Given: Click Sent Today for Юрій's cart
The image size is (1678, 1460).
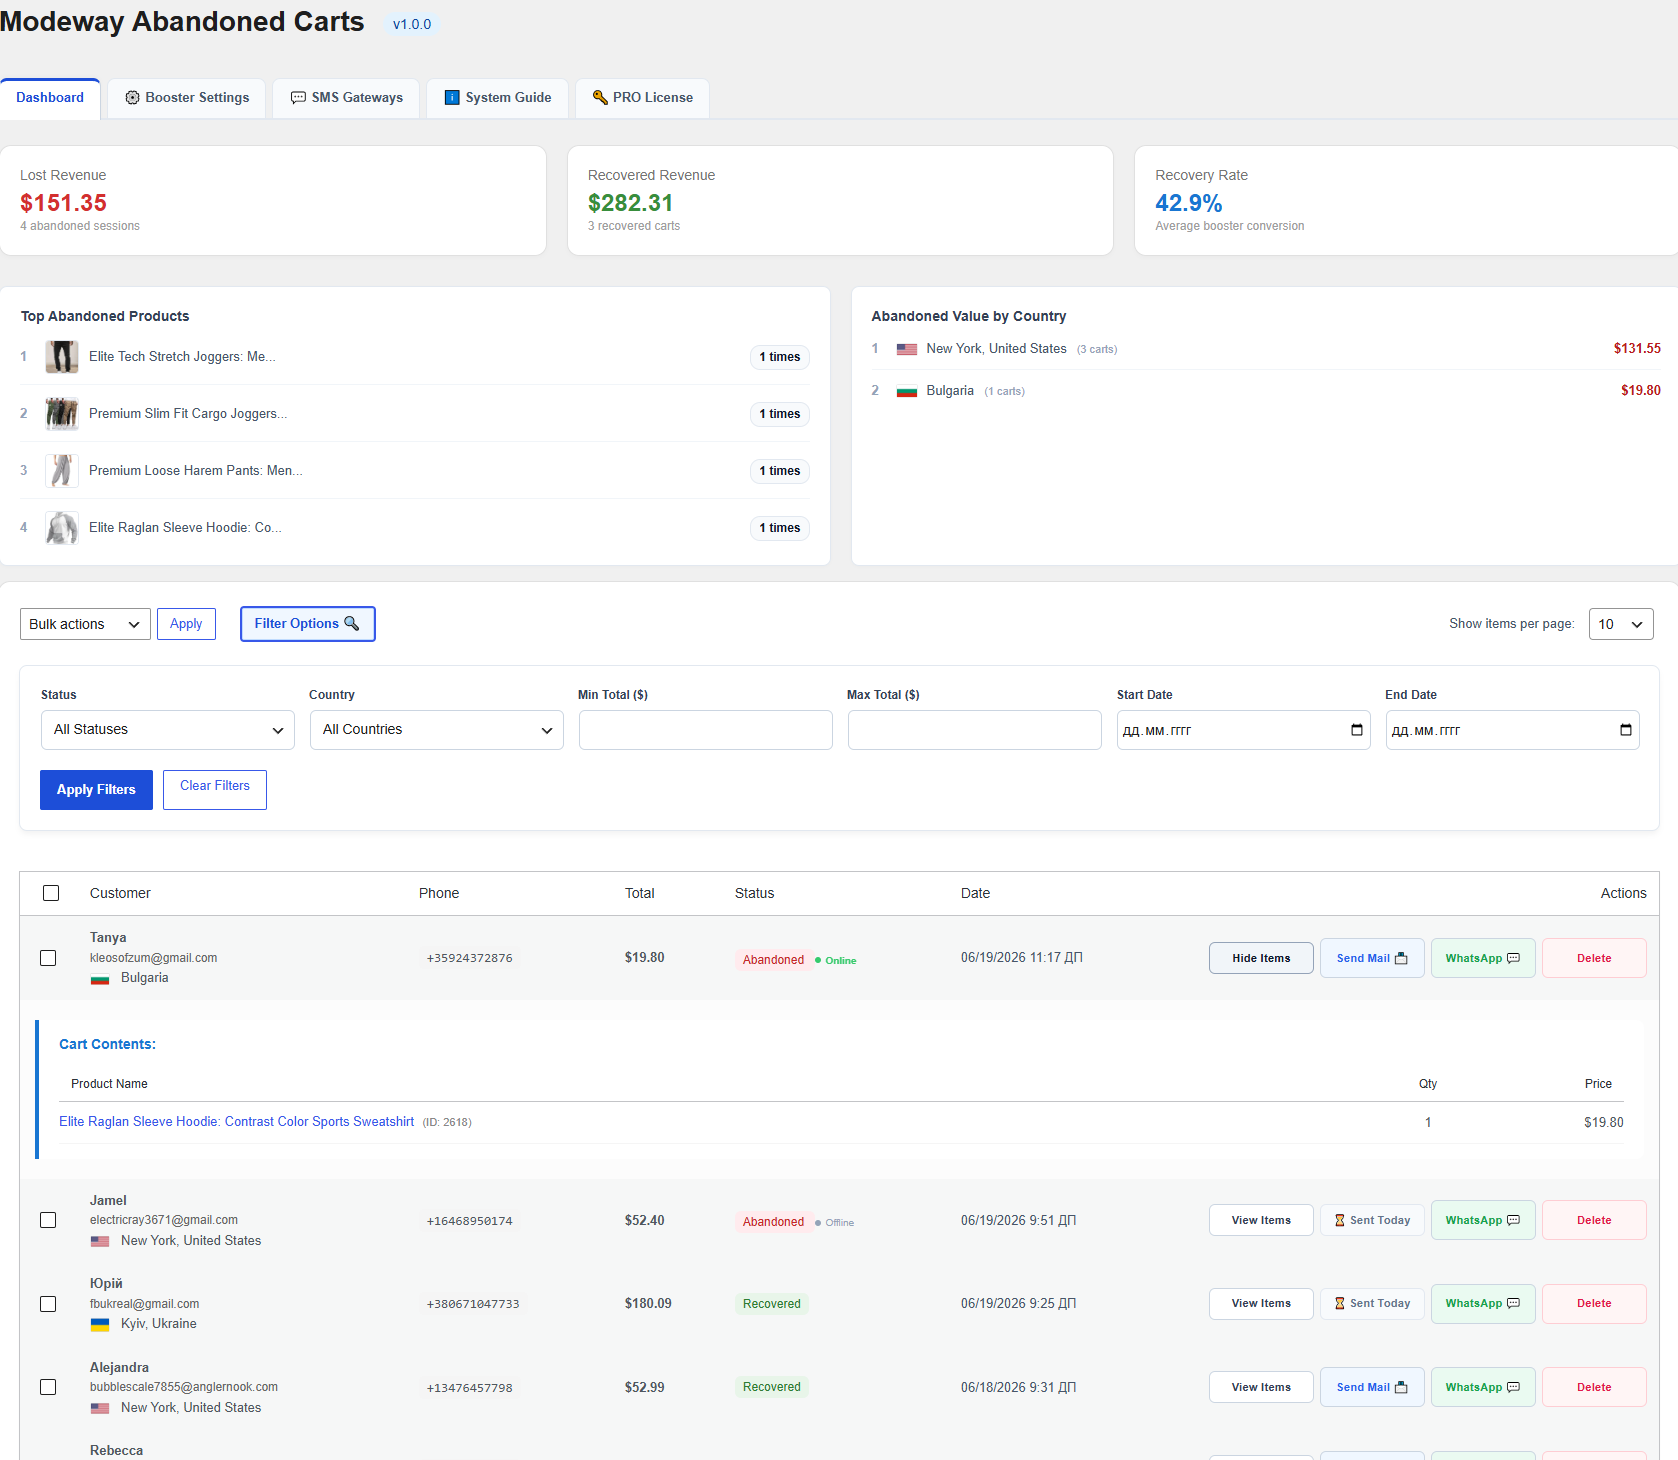Looking at the screenshot, I should 1372,1304.
